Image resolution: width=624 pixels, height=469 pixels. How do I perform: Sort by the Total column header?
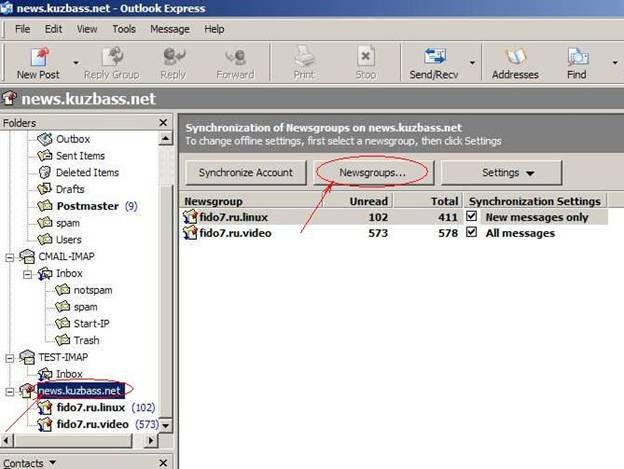click(428, 201)
